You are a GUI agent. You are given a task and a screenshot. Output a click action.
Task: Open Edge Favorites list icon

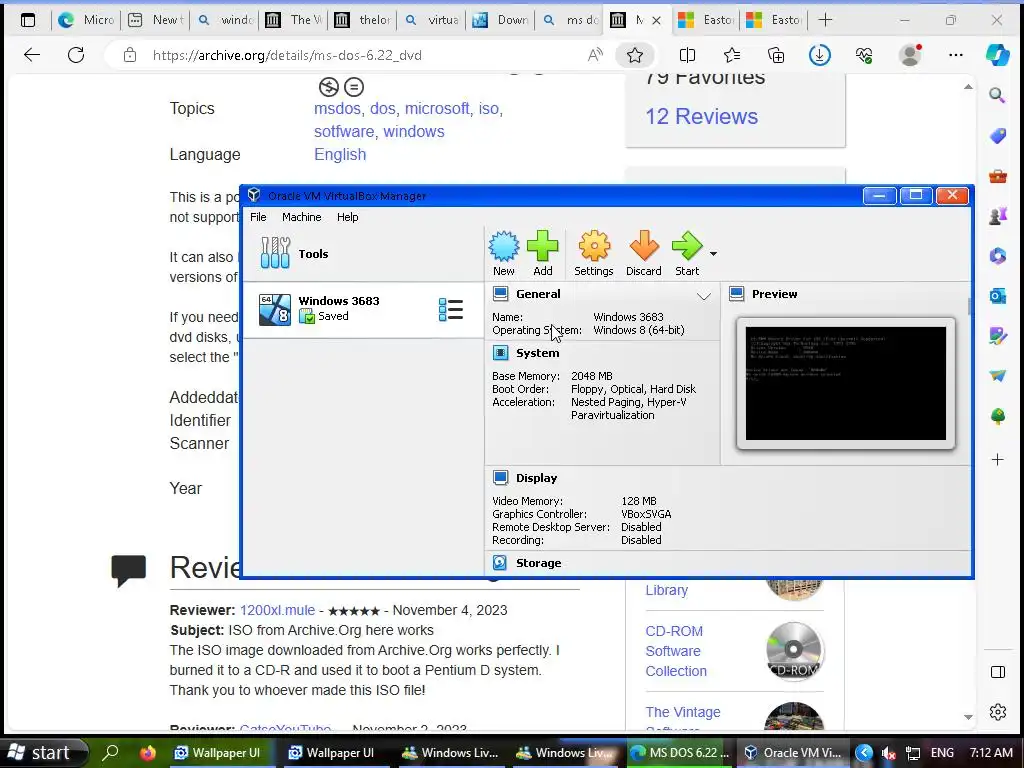[732, 56]
